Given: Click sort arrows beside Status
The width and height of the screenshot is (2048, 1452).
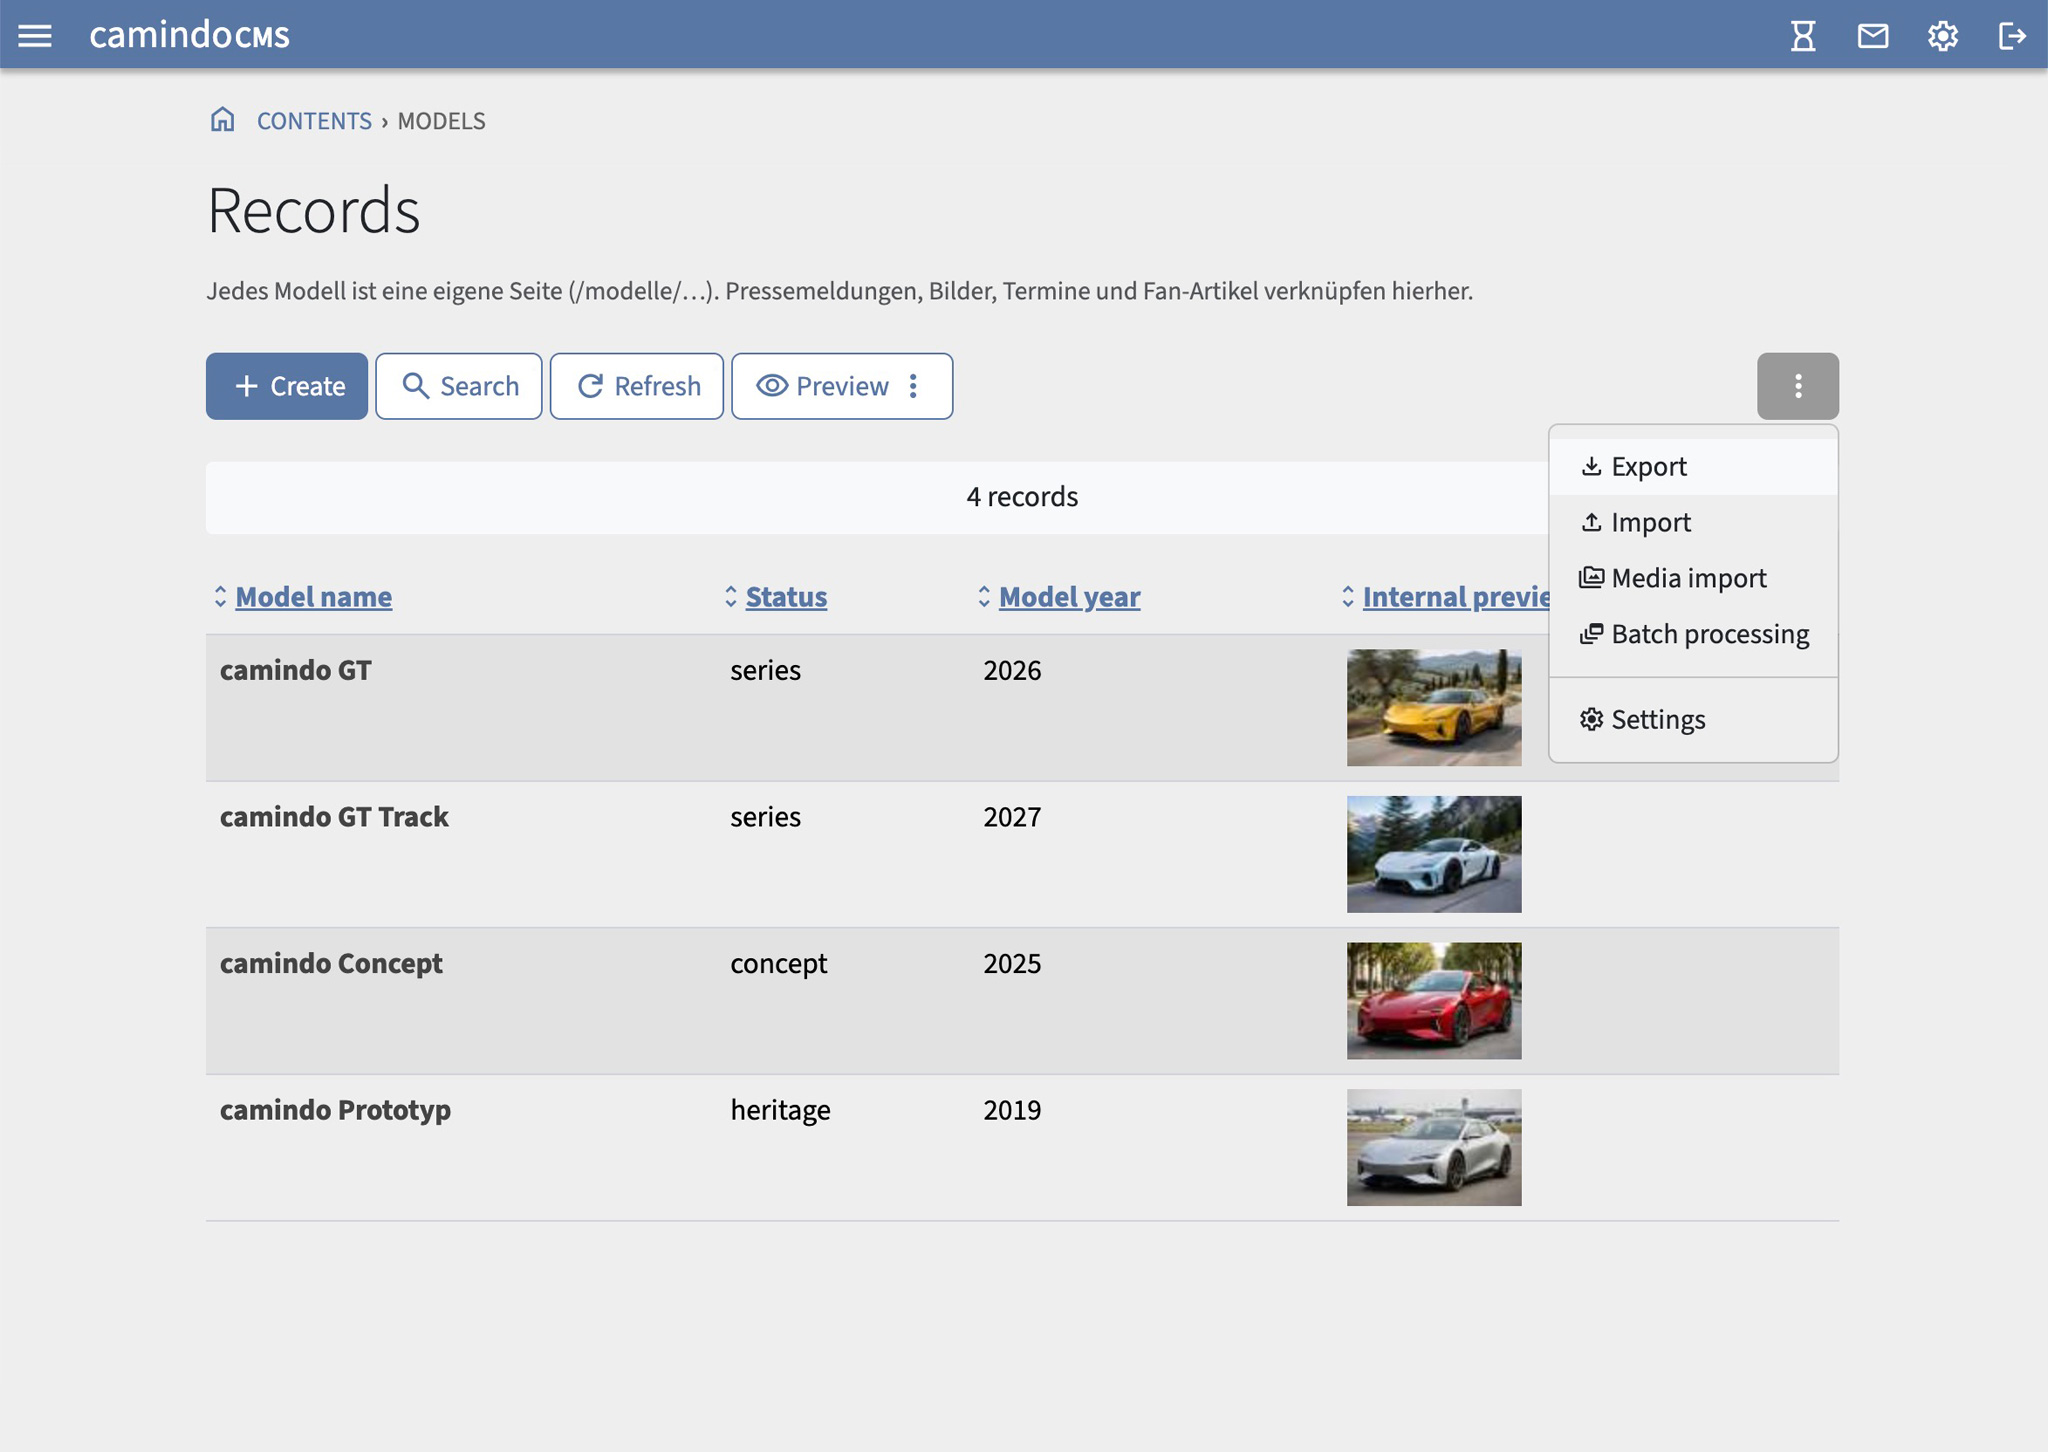Looking at the screenshot, I should pyautogui.click(x=730, y=597).
